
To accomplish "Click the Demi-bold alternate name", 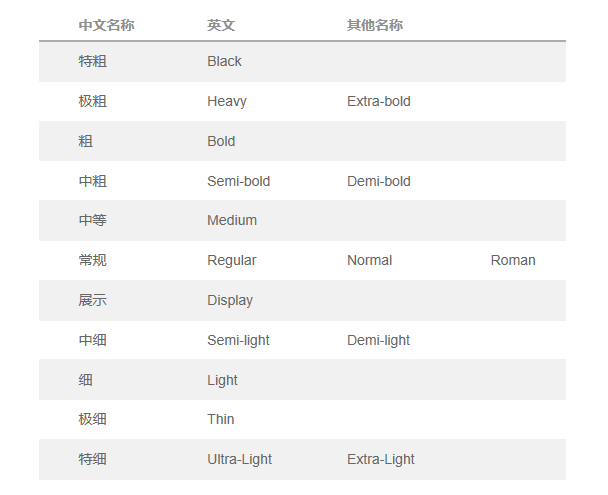I will pyautogui.click(x=378, y=181).
